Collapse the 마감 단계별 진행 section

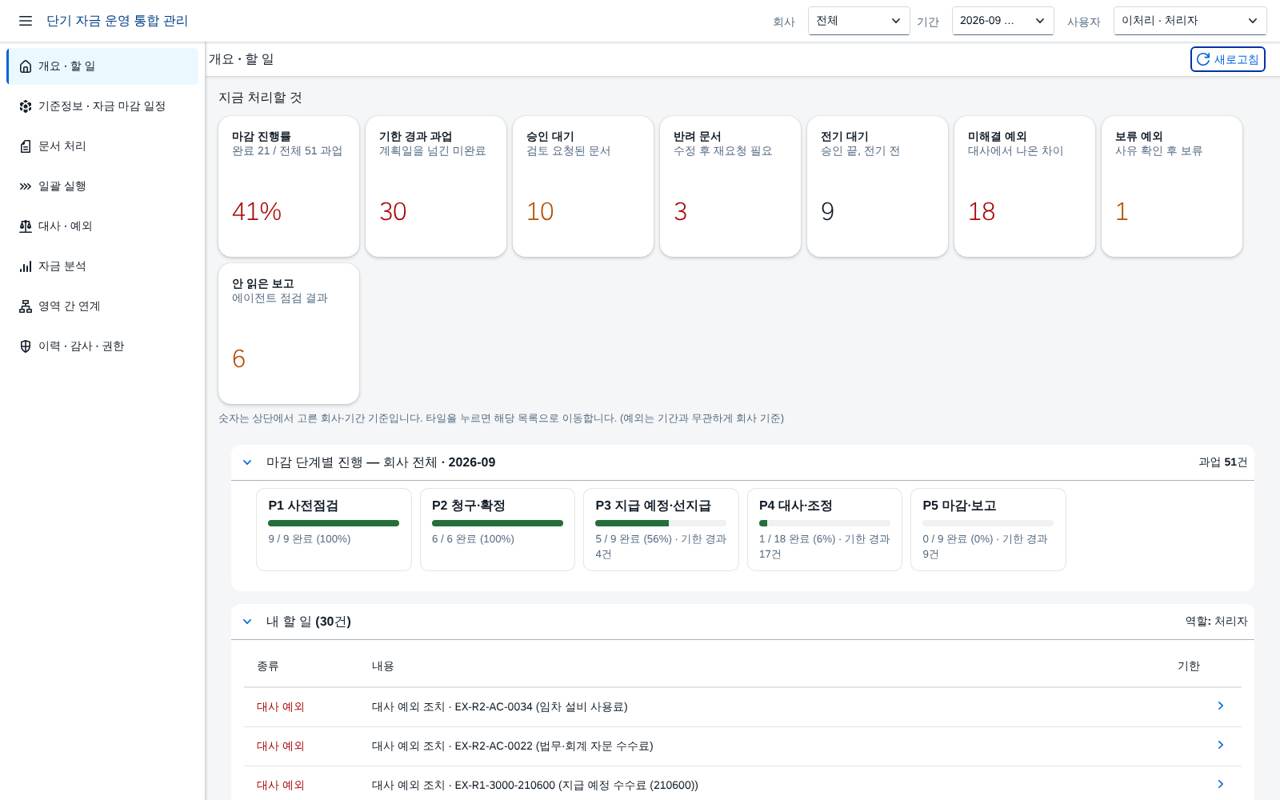(247, 462)
